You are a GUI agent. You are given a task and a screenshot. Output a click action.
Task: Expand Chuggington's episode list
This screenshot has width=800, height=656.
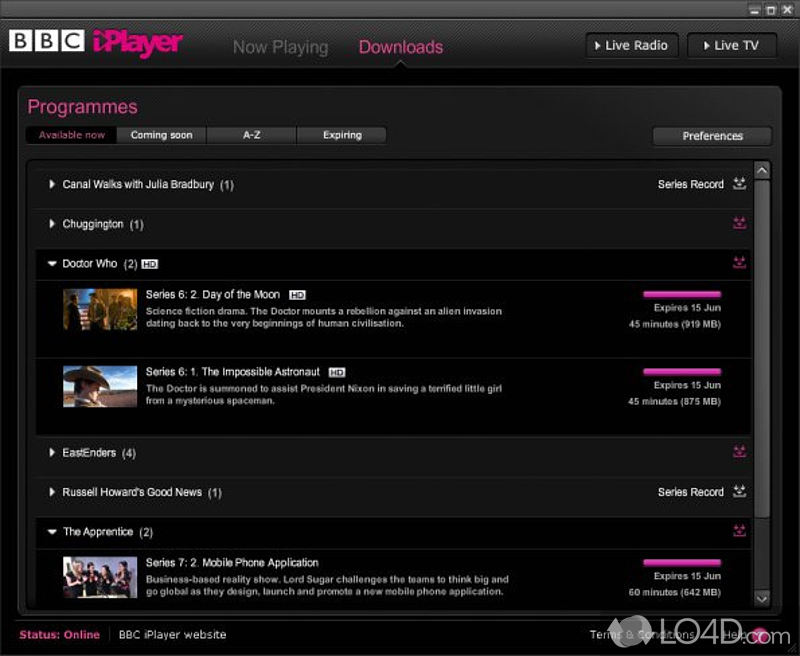click(x=52, y=223)
